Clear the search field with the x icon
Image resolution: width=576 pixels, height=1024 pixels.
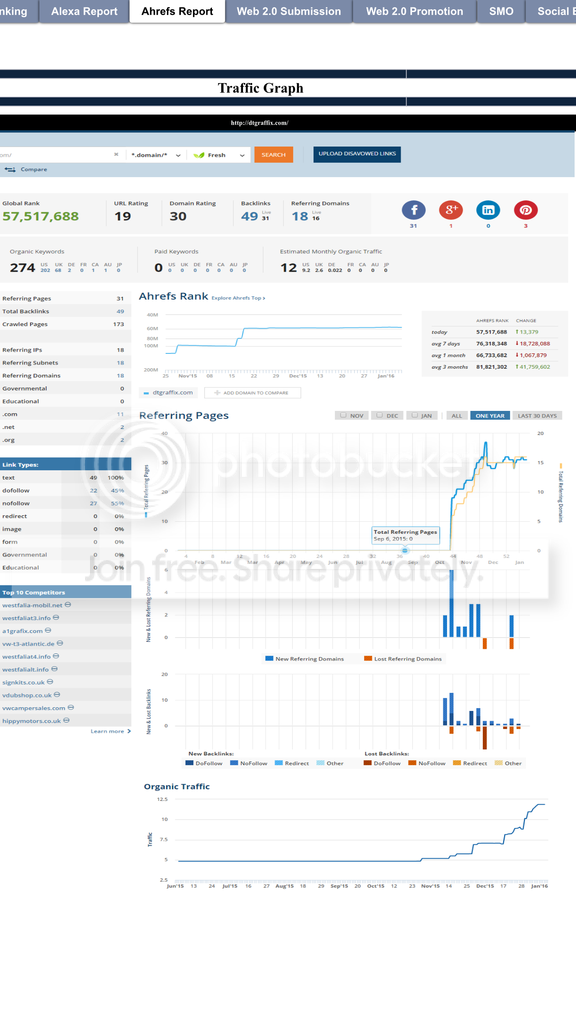click(x=116, y=155)
